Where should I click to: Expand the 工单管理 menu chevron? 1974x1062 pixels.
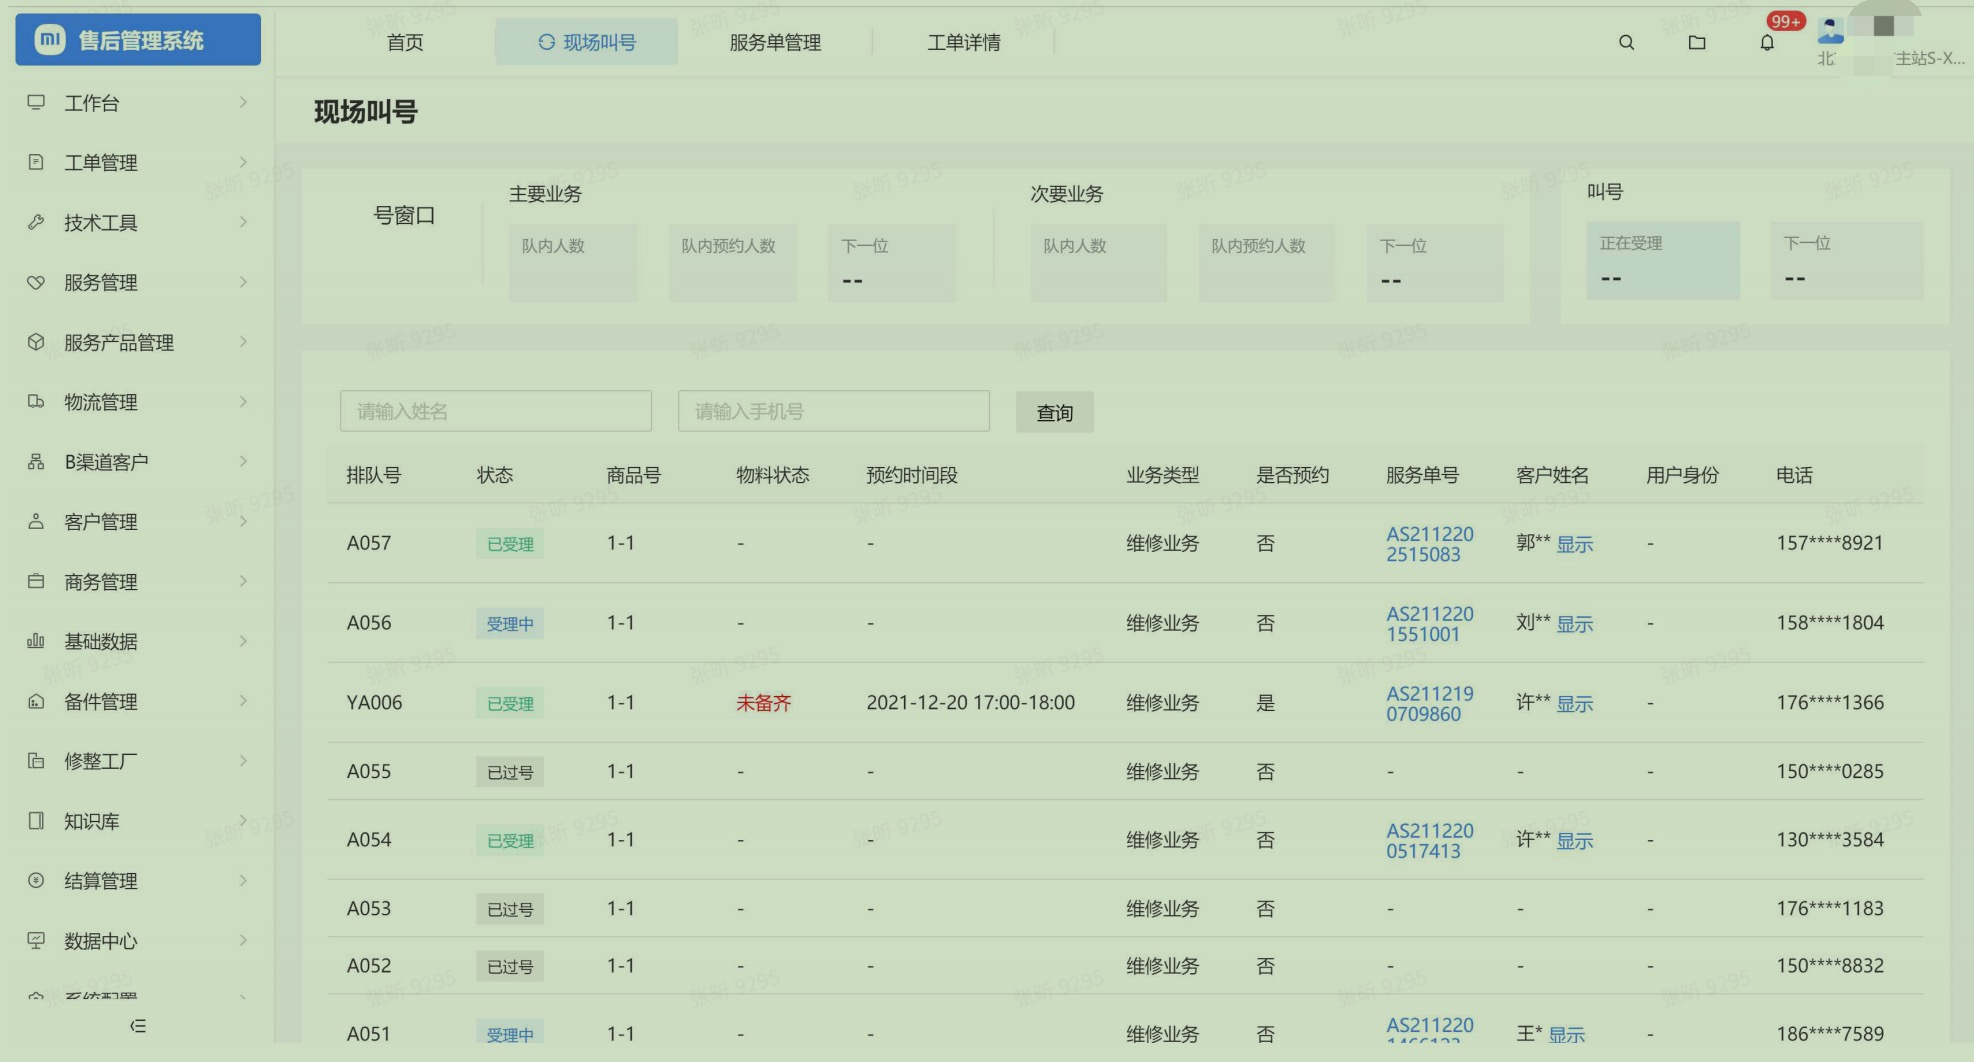point(243,162)
